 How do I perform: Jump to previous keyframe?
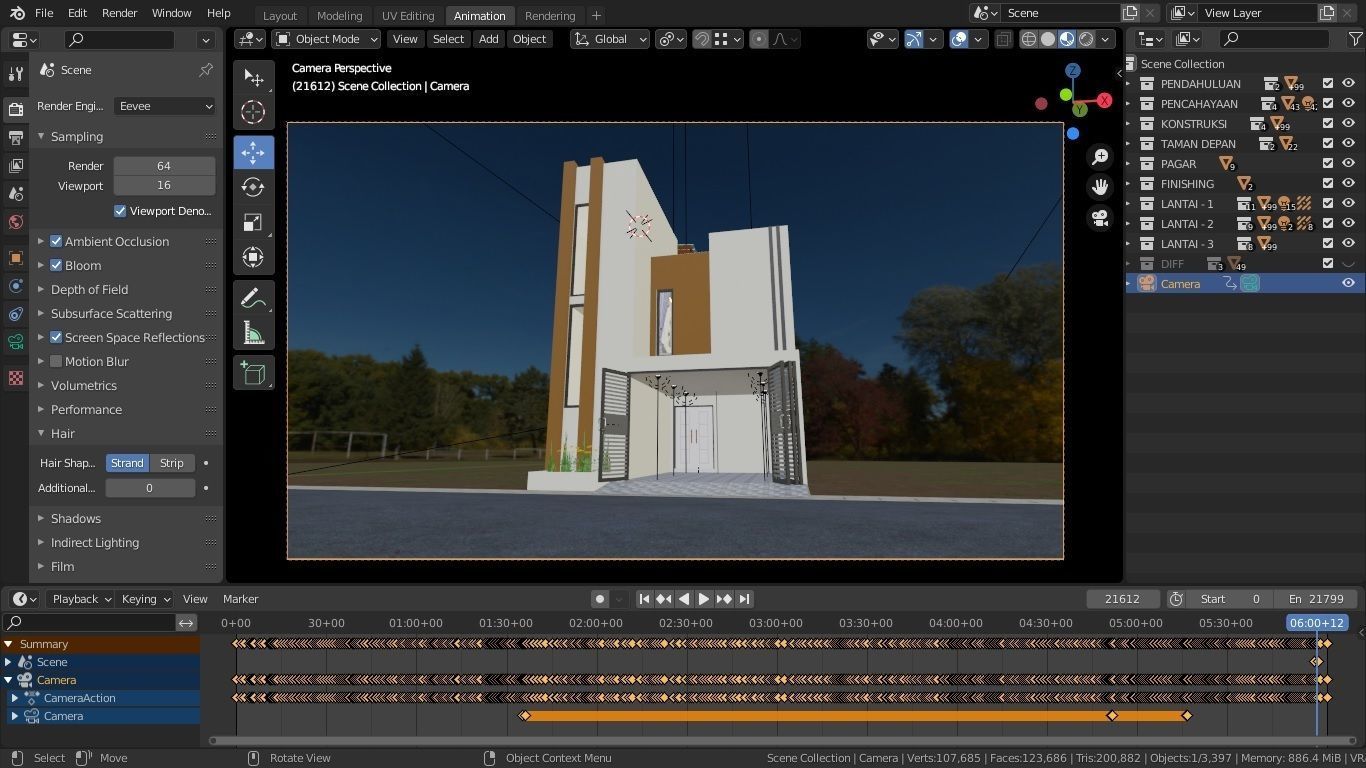664,599
